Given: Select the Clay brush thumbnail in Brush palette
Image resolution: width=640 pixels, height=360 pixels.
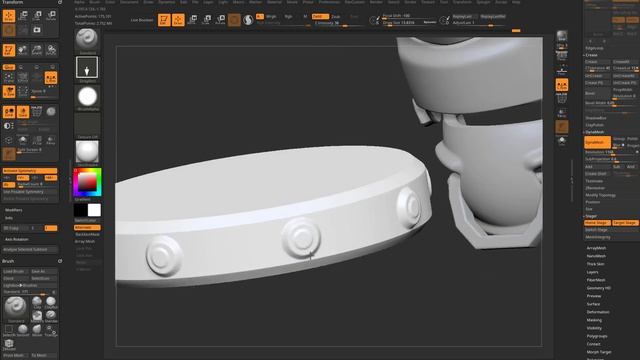Looking at the screenshot, I should click(37, 302).
